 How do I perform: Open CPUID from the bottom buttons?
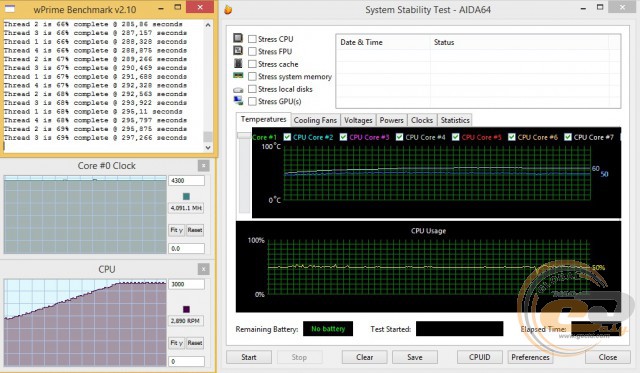pyautogui.click(x=480, y=357)
